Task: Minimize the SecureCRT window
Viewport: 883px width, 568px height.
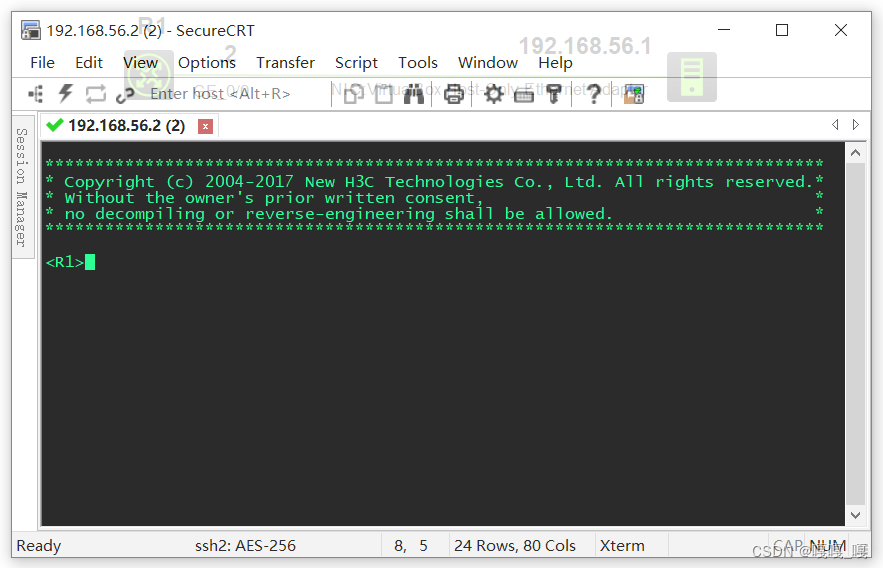Action: pos(724,30)
